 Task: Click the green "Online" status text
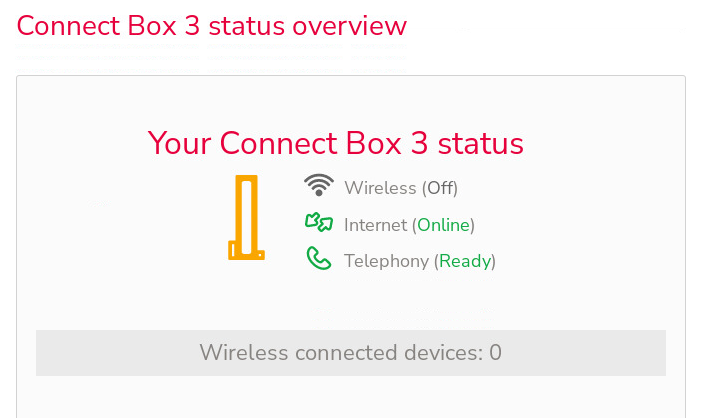click(443, 225)
